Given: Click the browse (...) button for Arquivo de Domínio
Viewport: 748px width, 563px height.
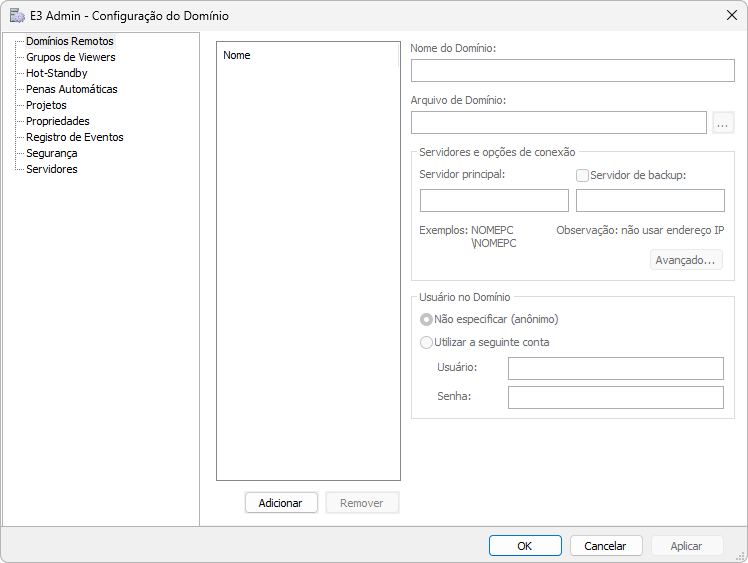Looking at the screenshot, I should coord(724,123).
